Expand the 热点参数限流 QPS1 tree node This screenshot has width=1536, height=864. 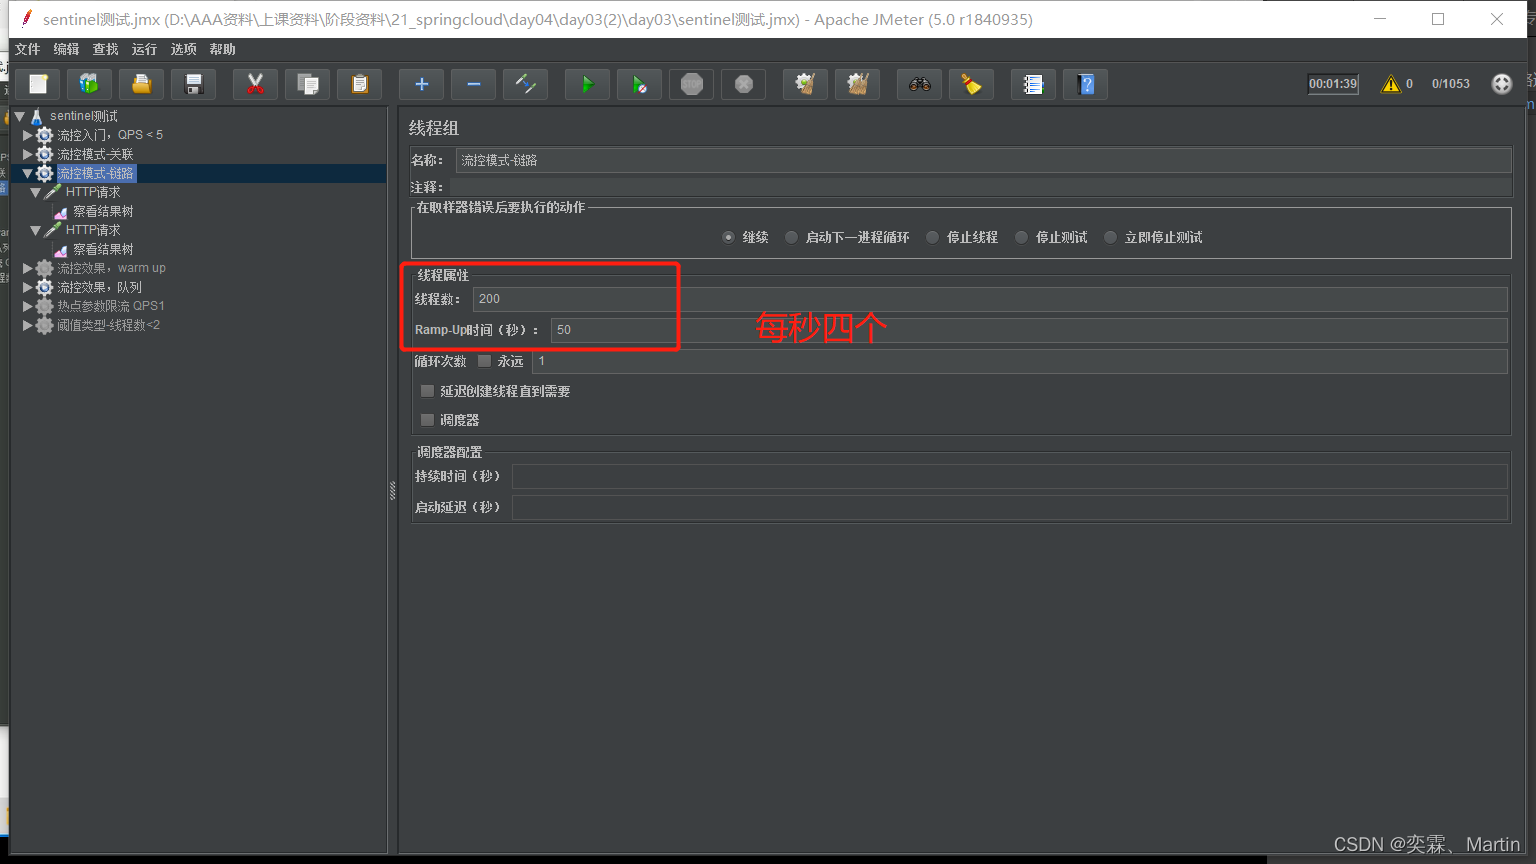click(x=28, y=306)
